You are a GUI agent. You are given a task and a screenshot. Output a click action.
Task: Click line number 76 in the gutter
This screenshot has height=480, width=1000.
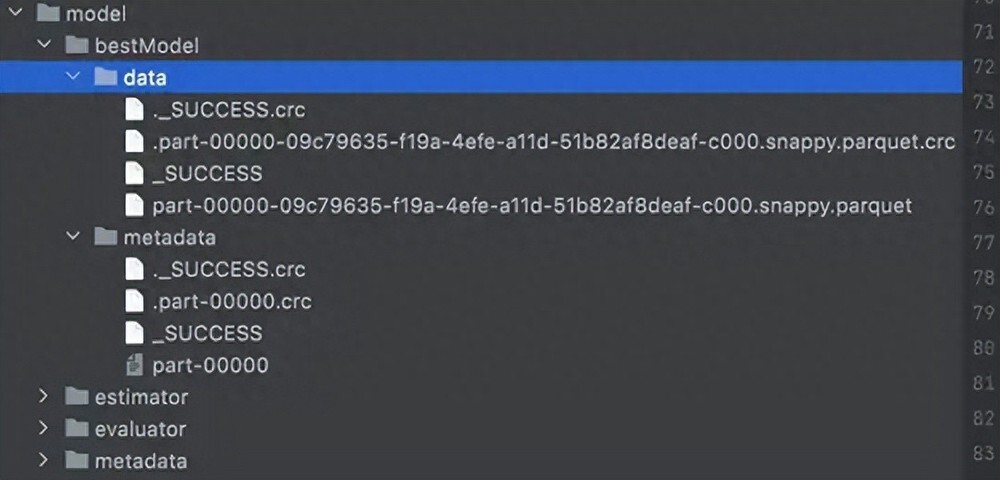coord(984,207)
